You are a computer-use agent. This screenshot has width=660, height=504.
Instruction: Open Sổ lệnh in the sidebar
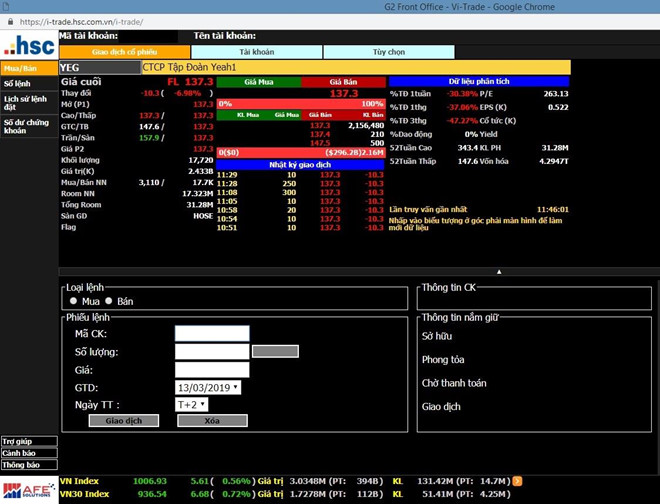17,84
